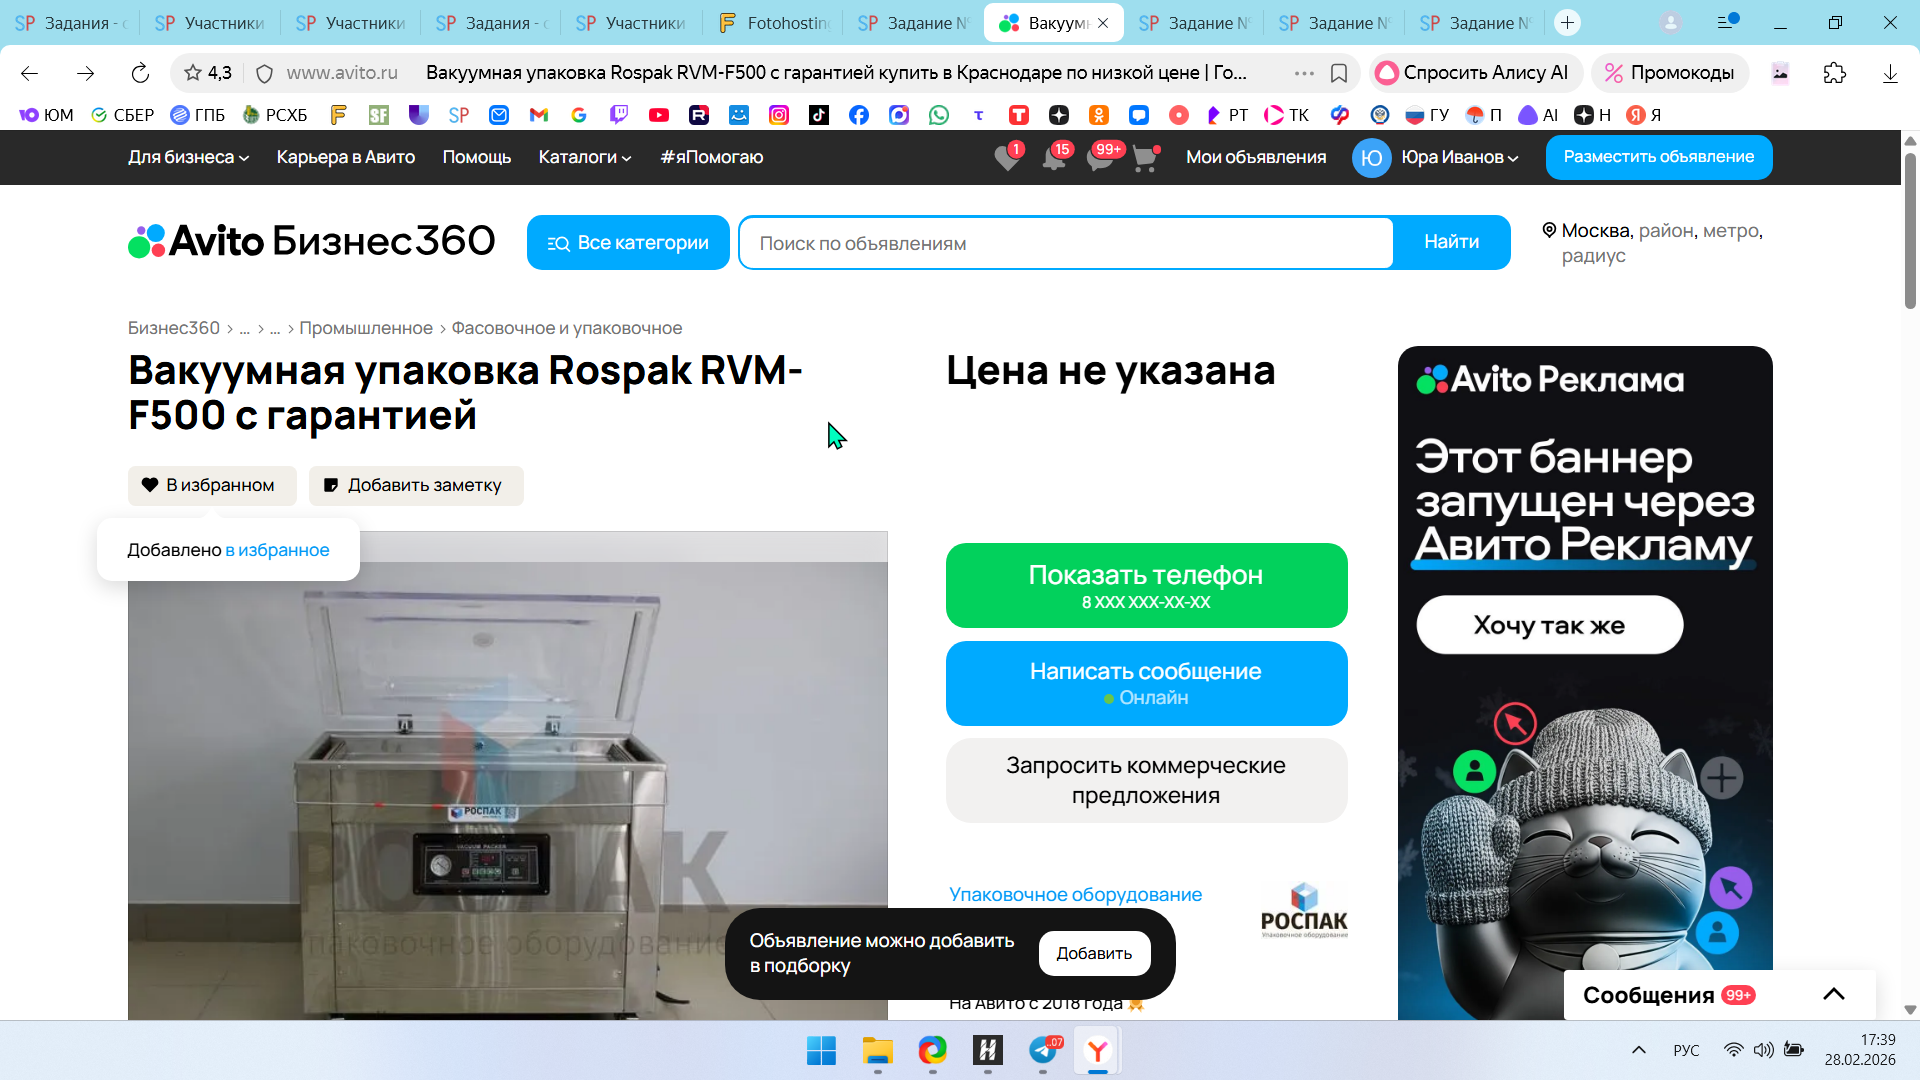Click the page vertical scrollbar thumb
Image resolution: width=1920 pixels, height=1080 pixels.
(1910, 230)
